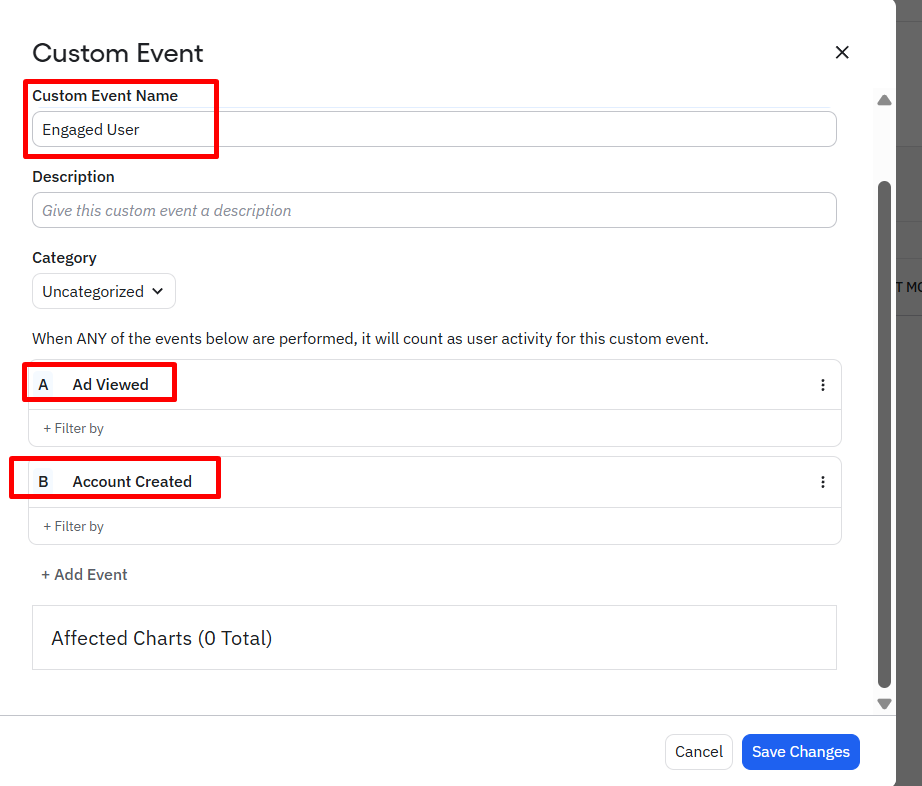Click the chevron in the Category selector
922x786 pixels.
[157, 292]
